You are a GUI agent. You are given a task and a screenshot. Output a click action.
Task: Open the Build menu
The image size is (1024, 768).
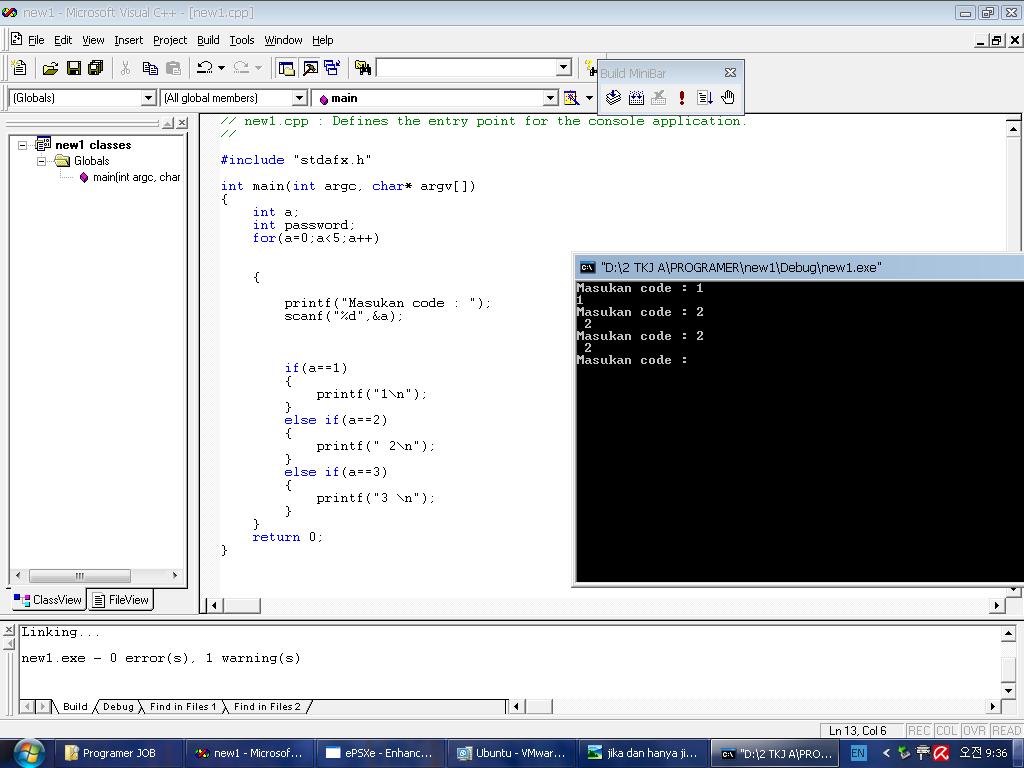click(x=208, y=40)
